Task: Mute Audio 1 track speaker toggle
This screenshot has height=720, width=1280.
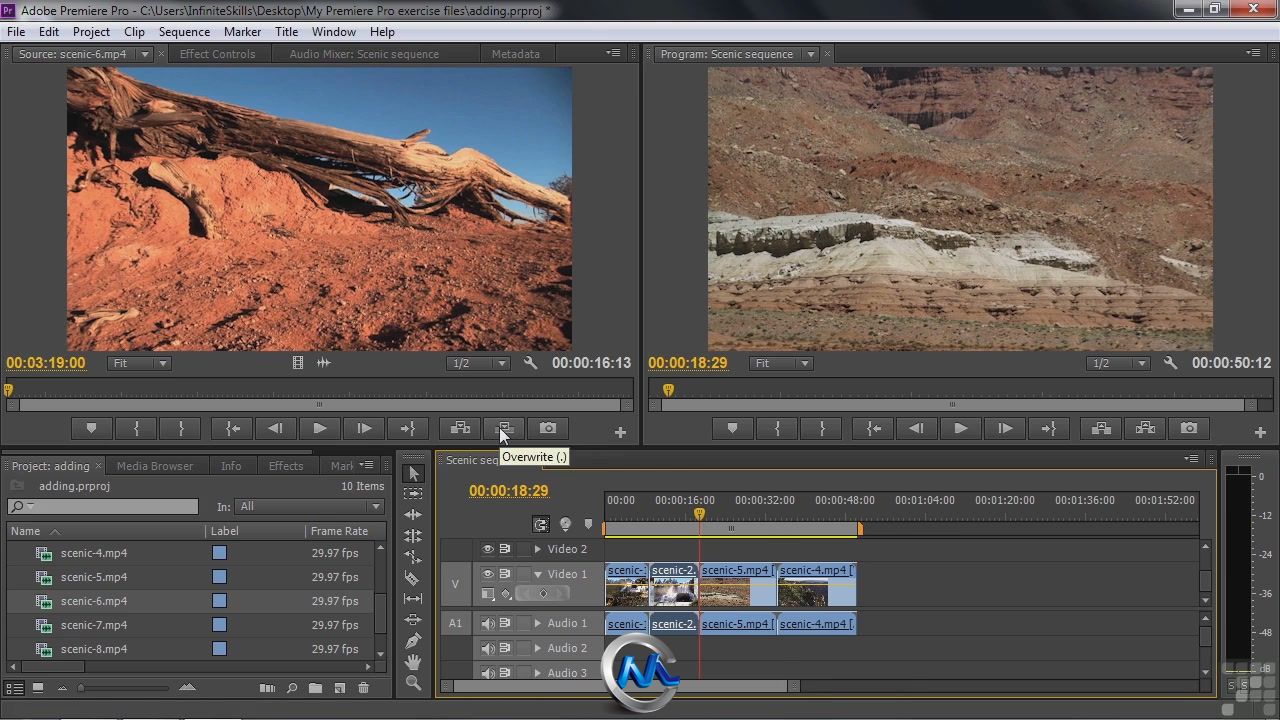Action: (488, 623)
